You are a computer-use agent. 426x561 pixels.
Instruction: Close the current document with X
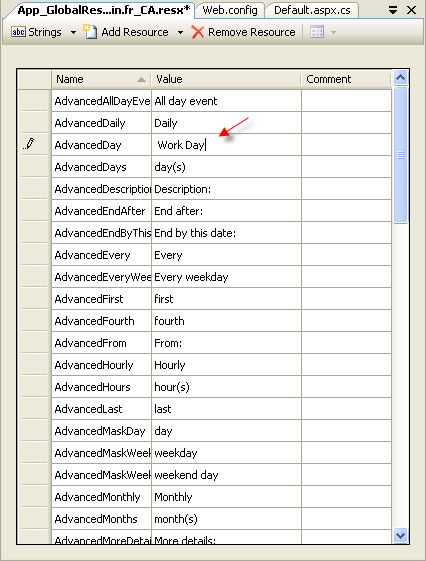pyautogui.click(x=412, y=10)
